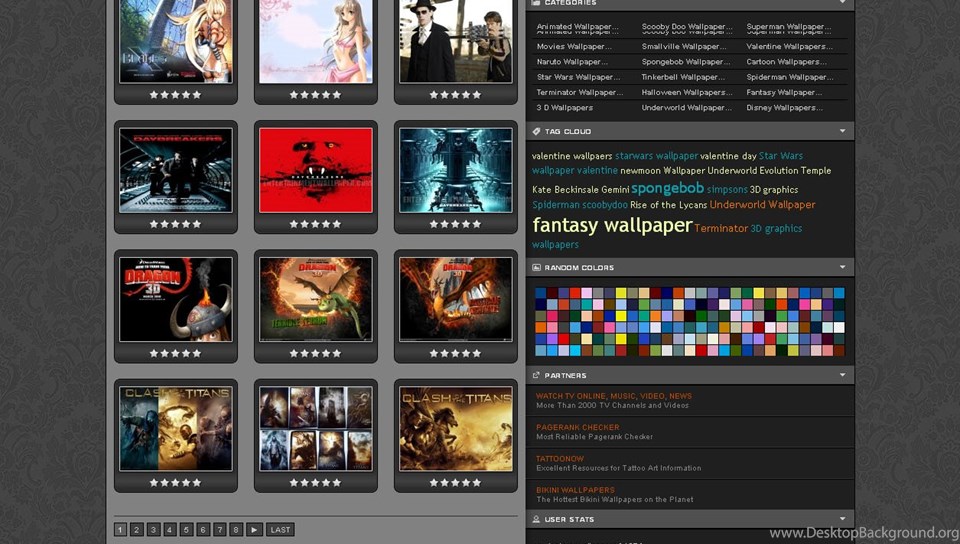
Task: Open Movies Wallpaper category
Action: (x=574, y=47)
